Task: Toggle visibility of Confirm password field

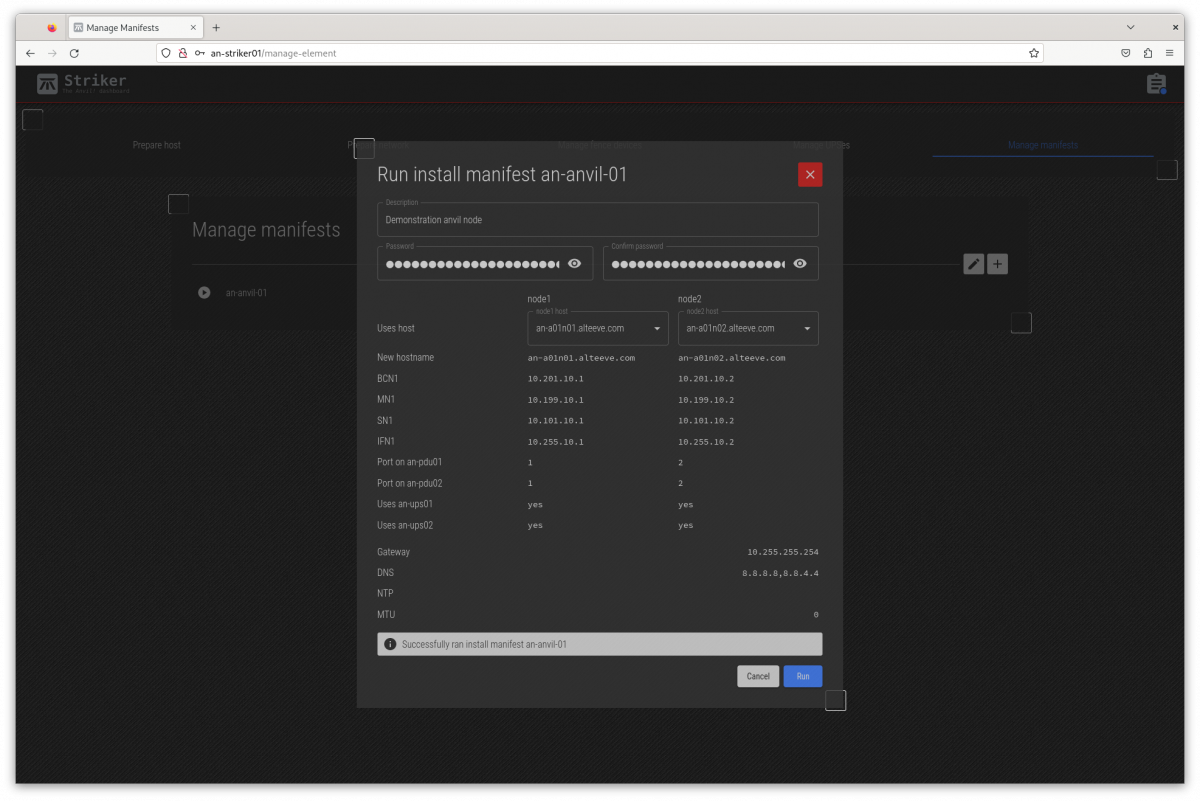Action: tap(800, 264)
